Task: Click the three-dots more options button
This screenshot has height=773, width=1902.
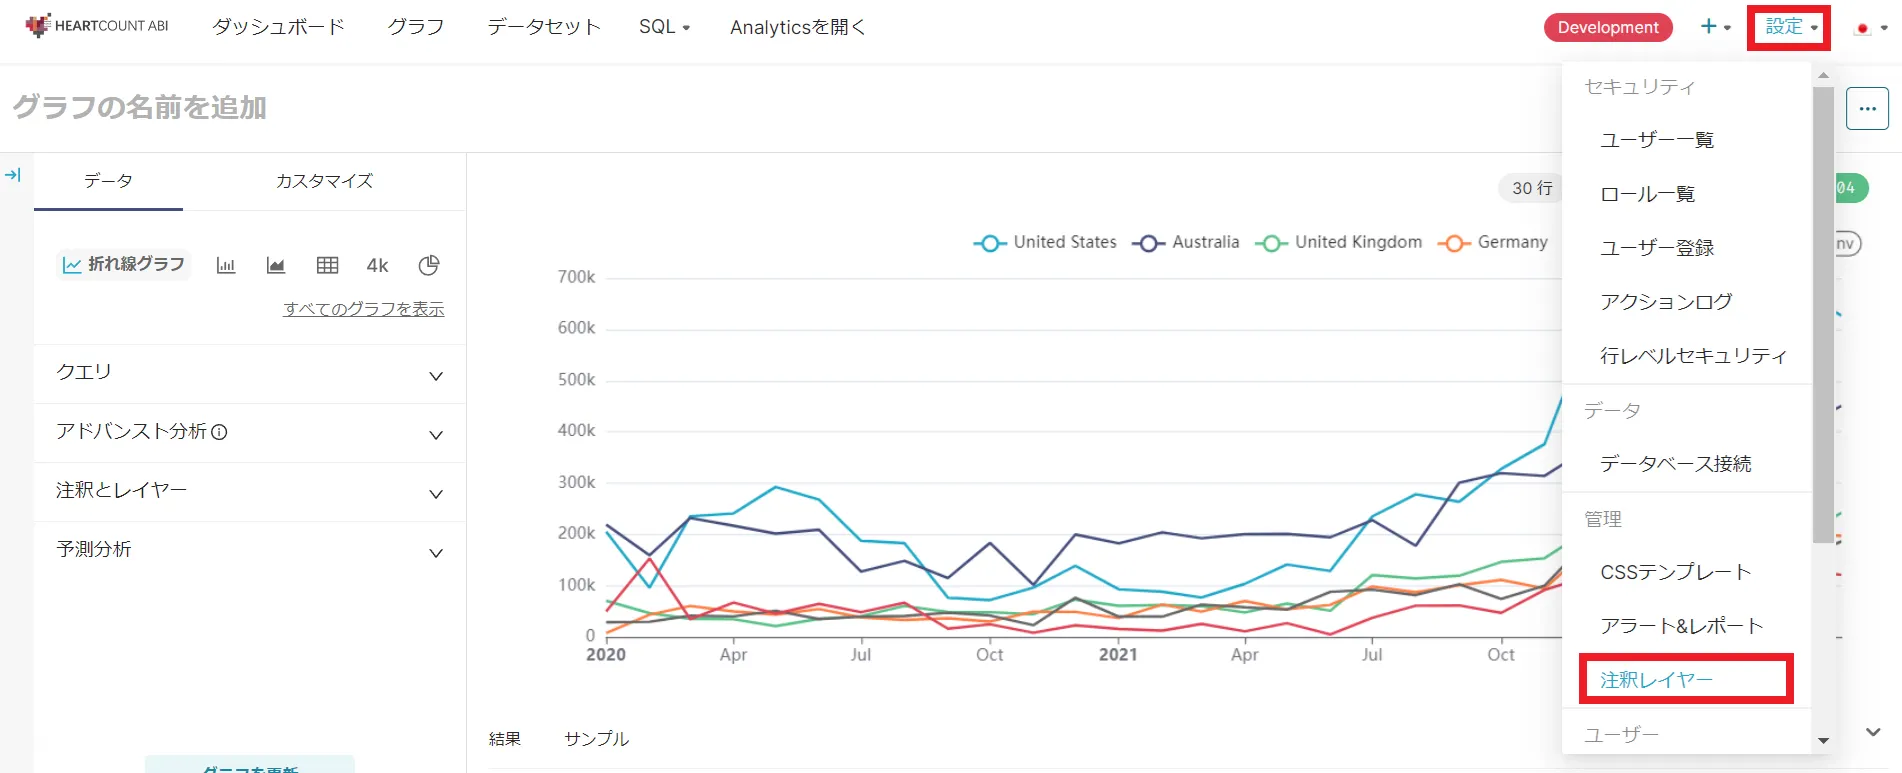Action: (x=1867, y=108)
